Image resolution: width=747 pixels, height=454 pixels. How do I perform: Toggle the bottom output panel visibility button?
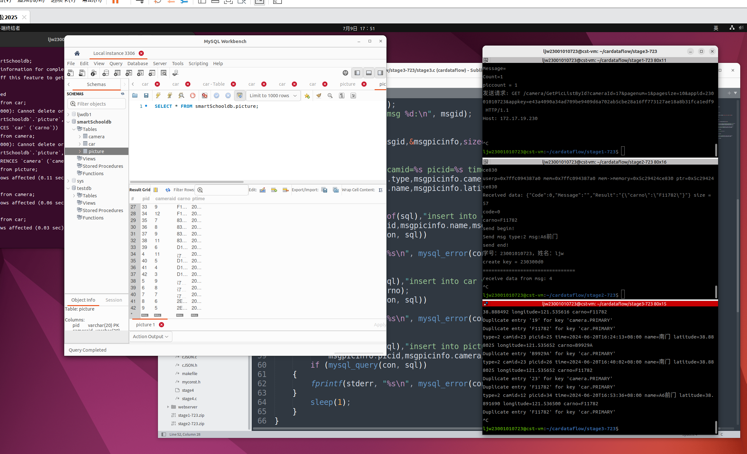[x=368, y=73]
